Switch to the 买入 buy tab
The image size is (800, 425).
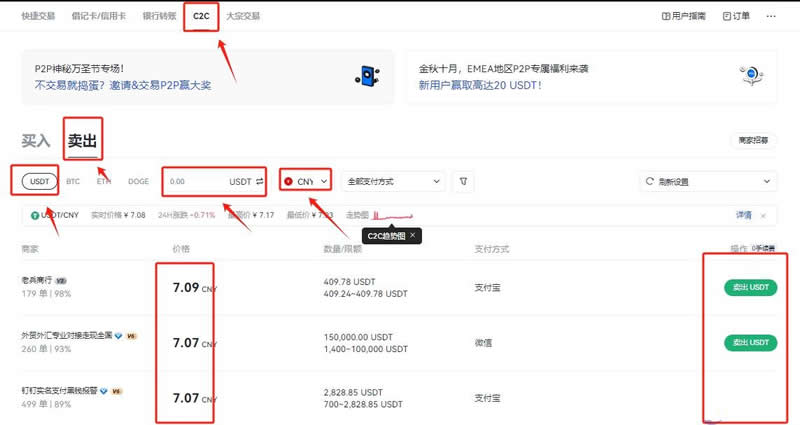36,141
